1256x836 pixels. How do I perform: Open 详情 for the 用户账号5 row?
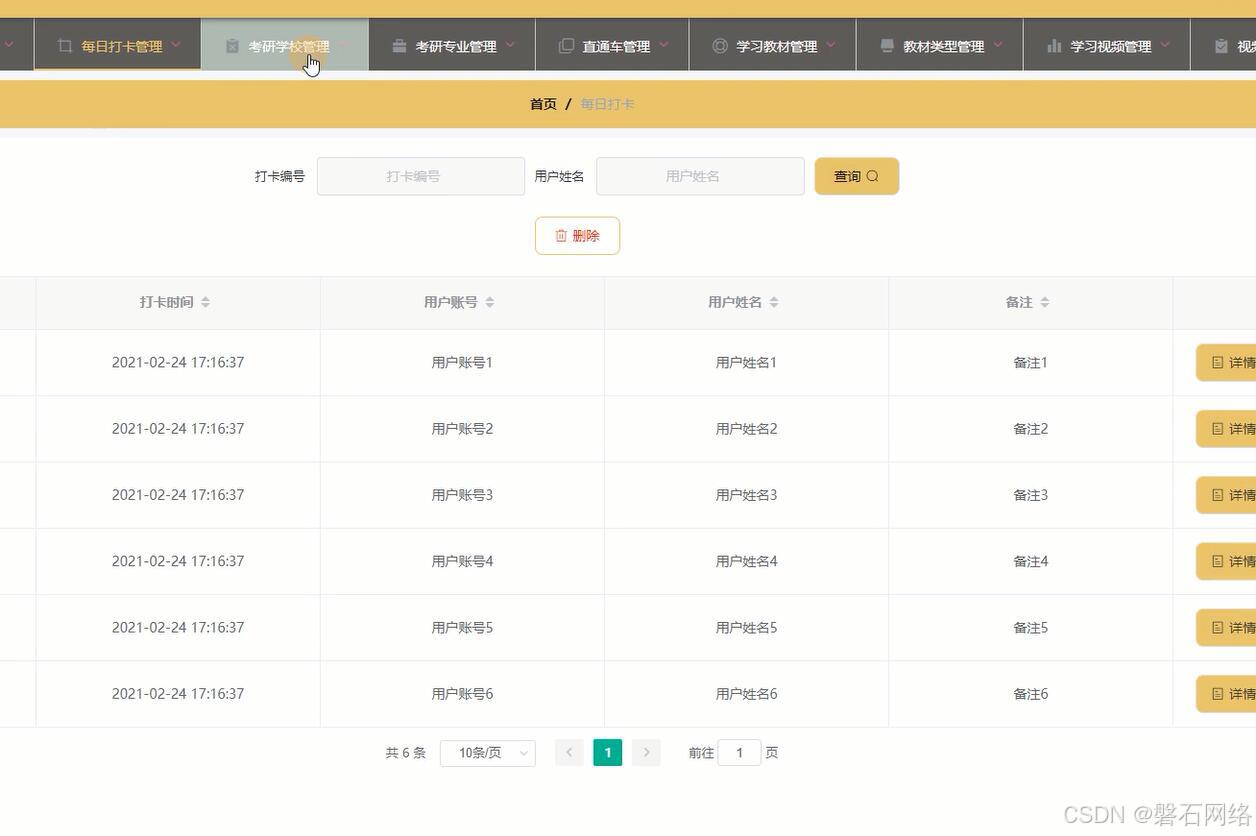pos(1227,628)
